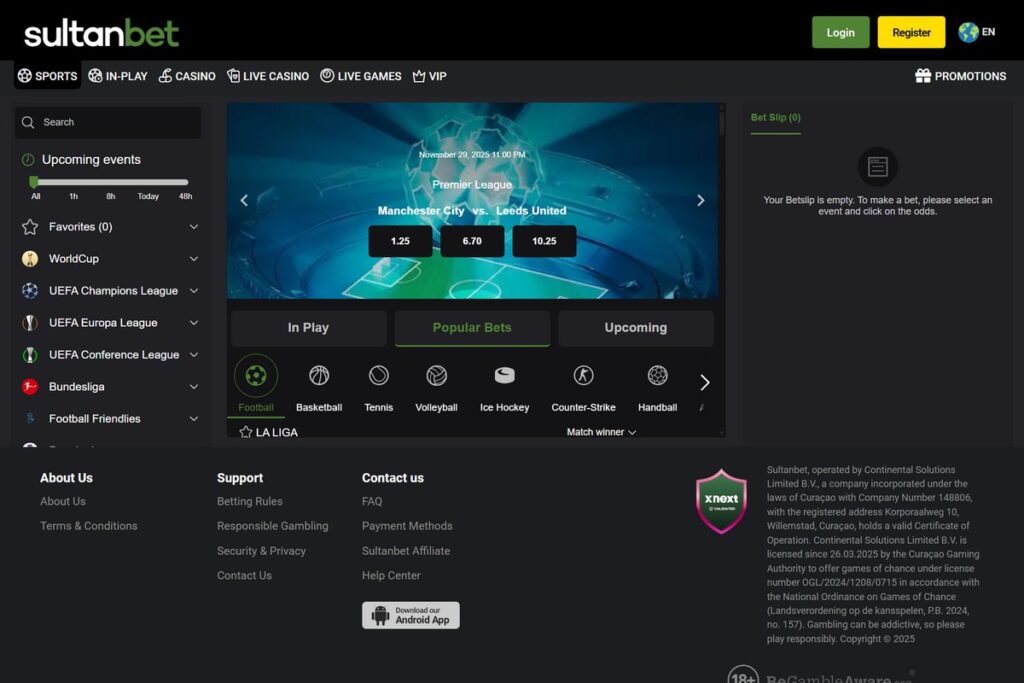Click the search magnifier icon

click(27, 122)
